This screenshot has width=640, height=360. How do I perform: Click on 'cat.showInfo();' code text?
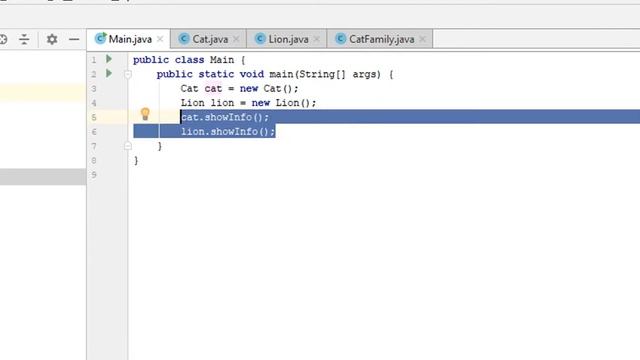pyautogui.click(x=225, y=117)
